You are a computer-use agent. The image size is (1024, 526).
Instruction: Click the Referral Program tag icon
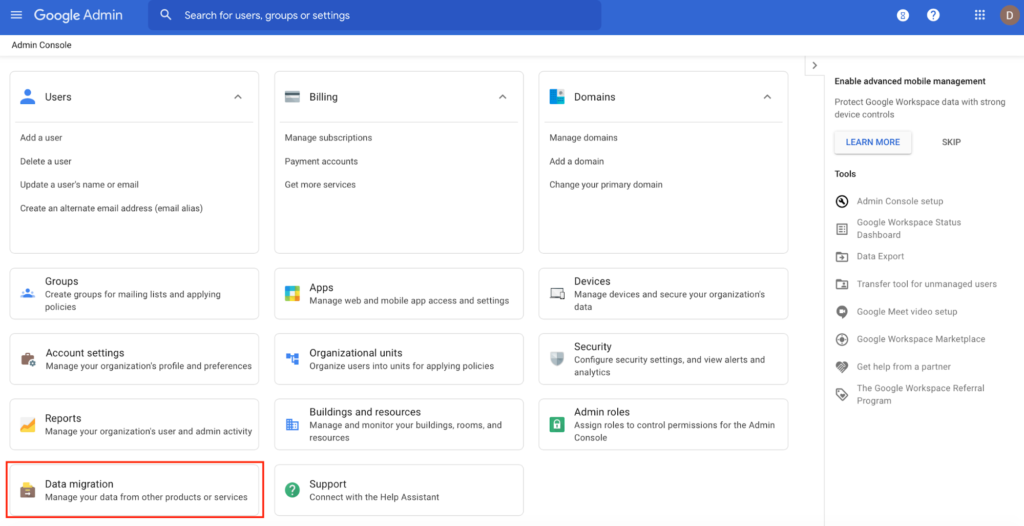pos(842,395)
